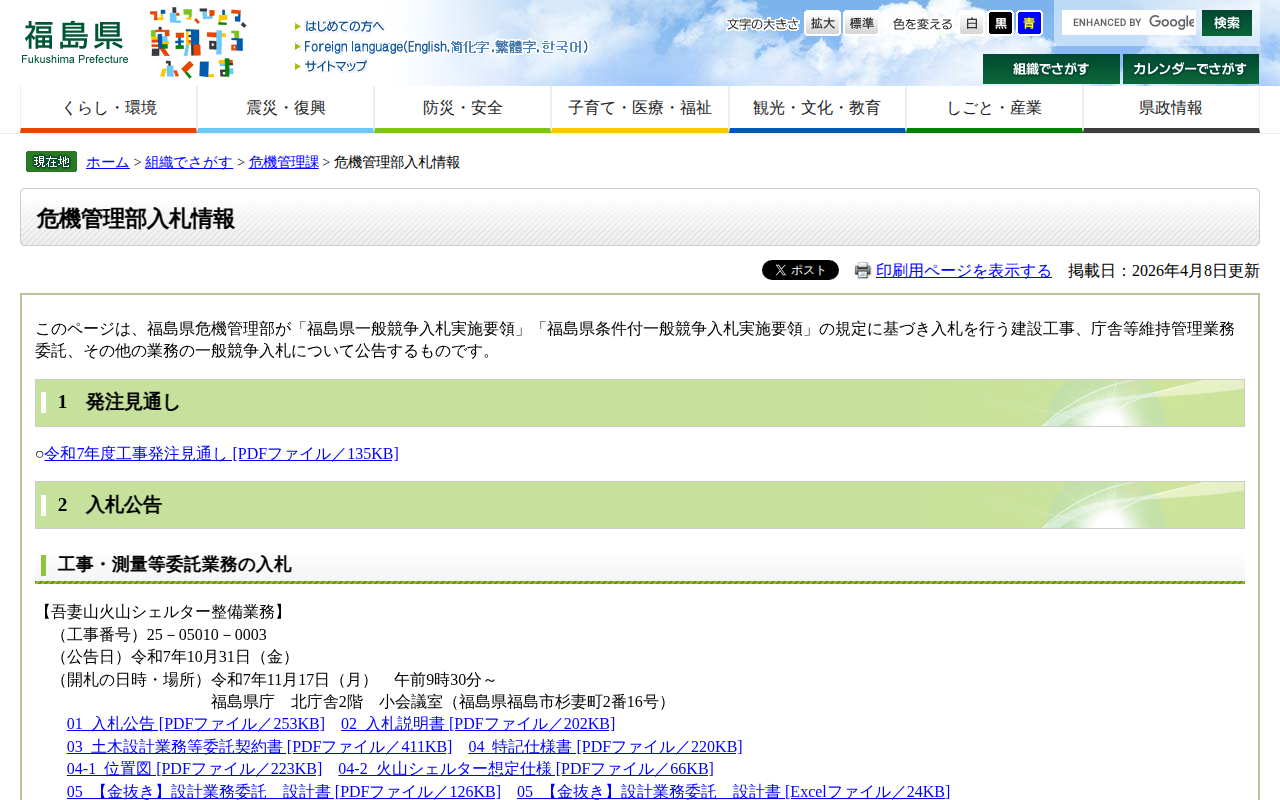Open the サイトマップ link
1280x800 pixels.
331,67
